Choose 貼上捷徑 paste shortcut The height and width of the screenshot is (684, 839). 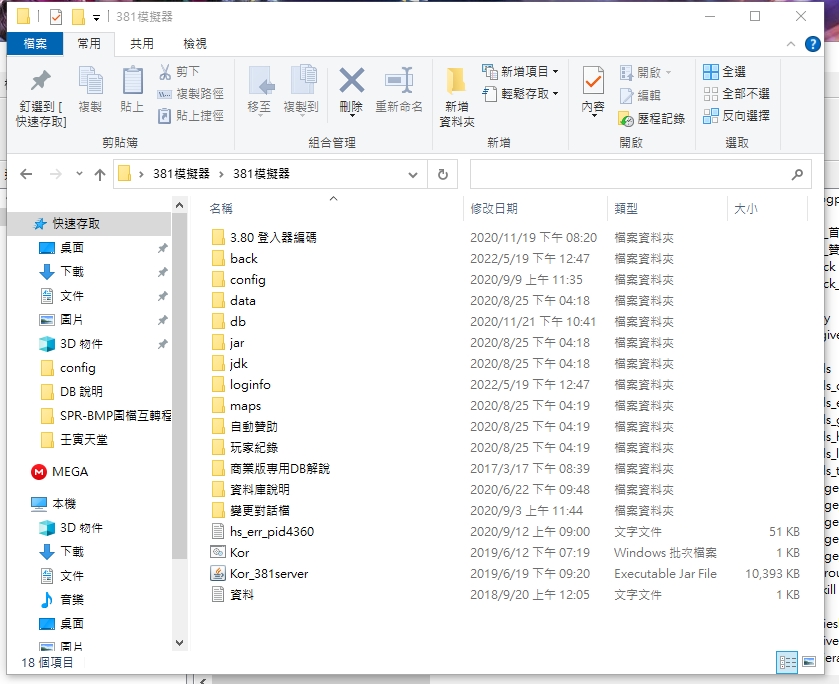pos(190,116)
